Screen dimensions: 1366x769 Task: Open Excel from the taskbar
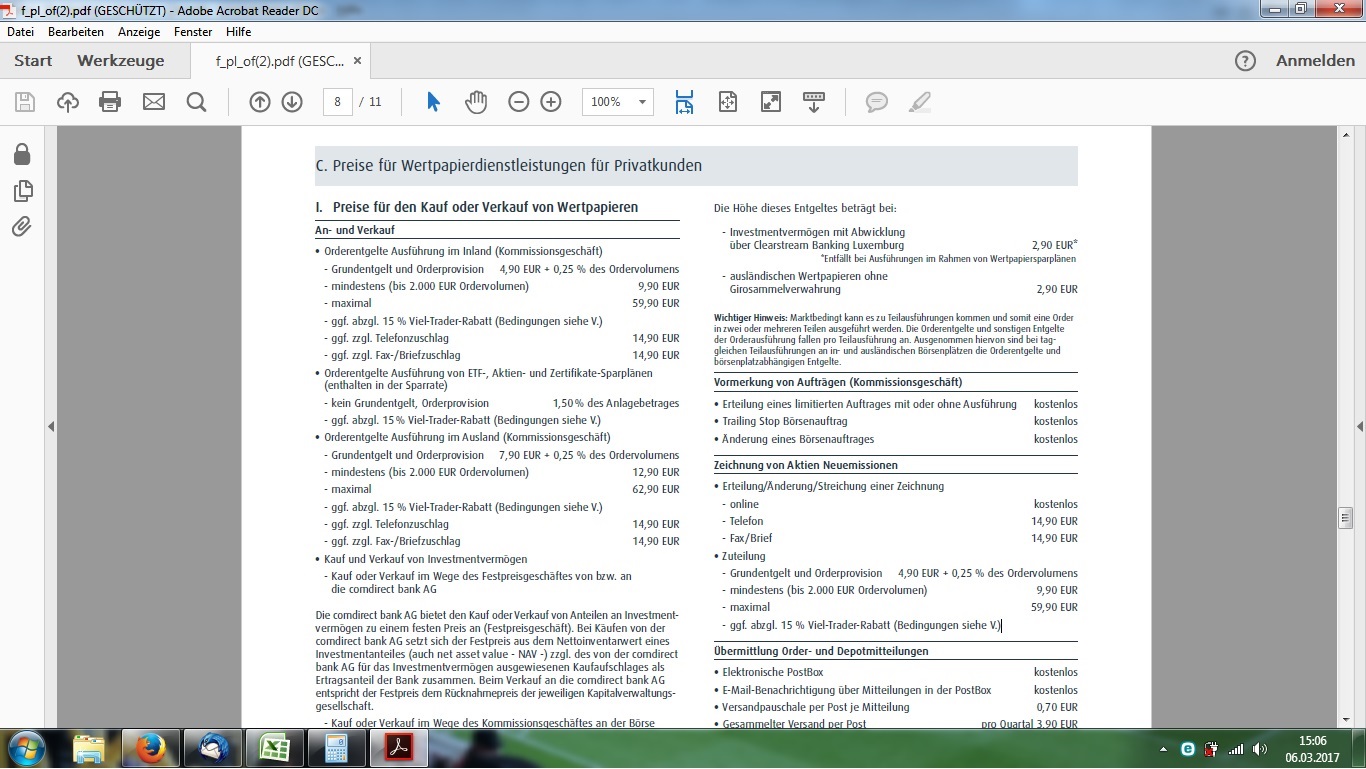coord(274,749)
